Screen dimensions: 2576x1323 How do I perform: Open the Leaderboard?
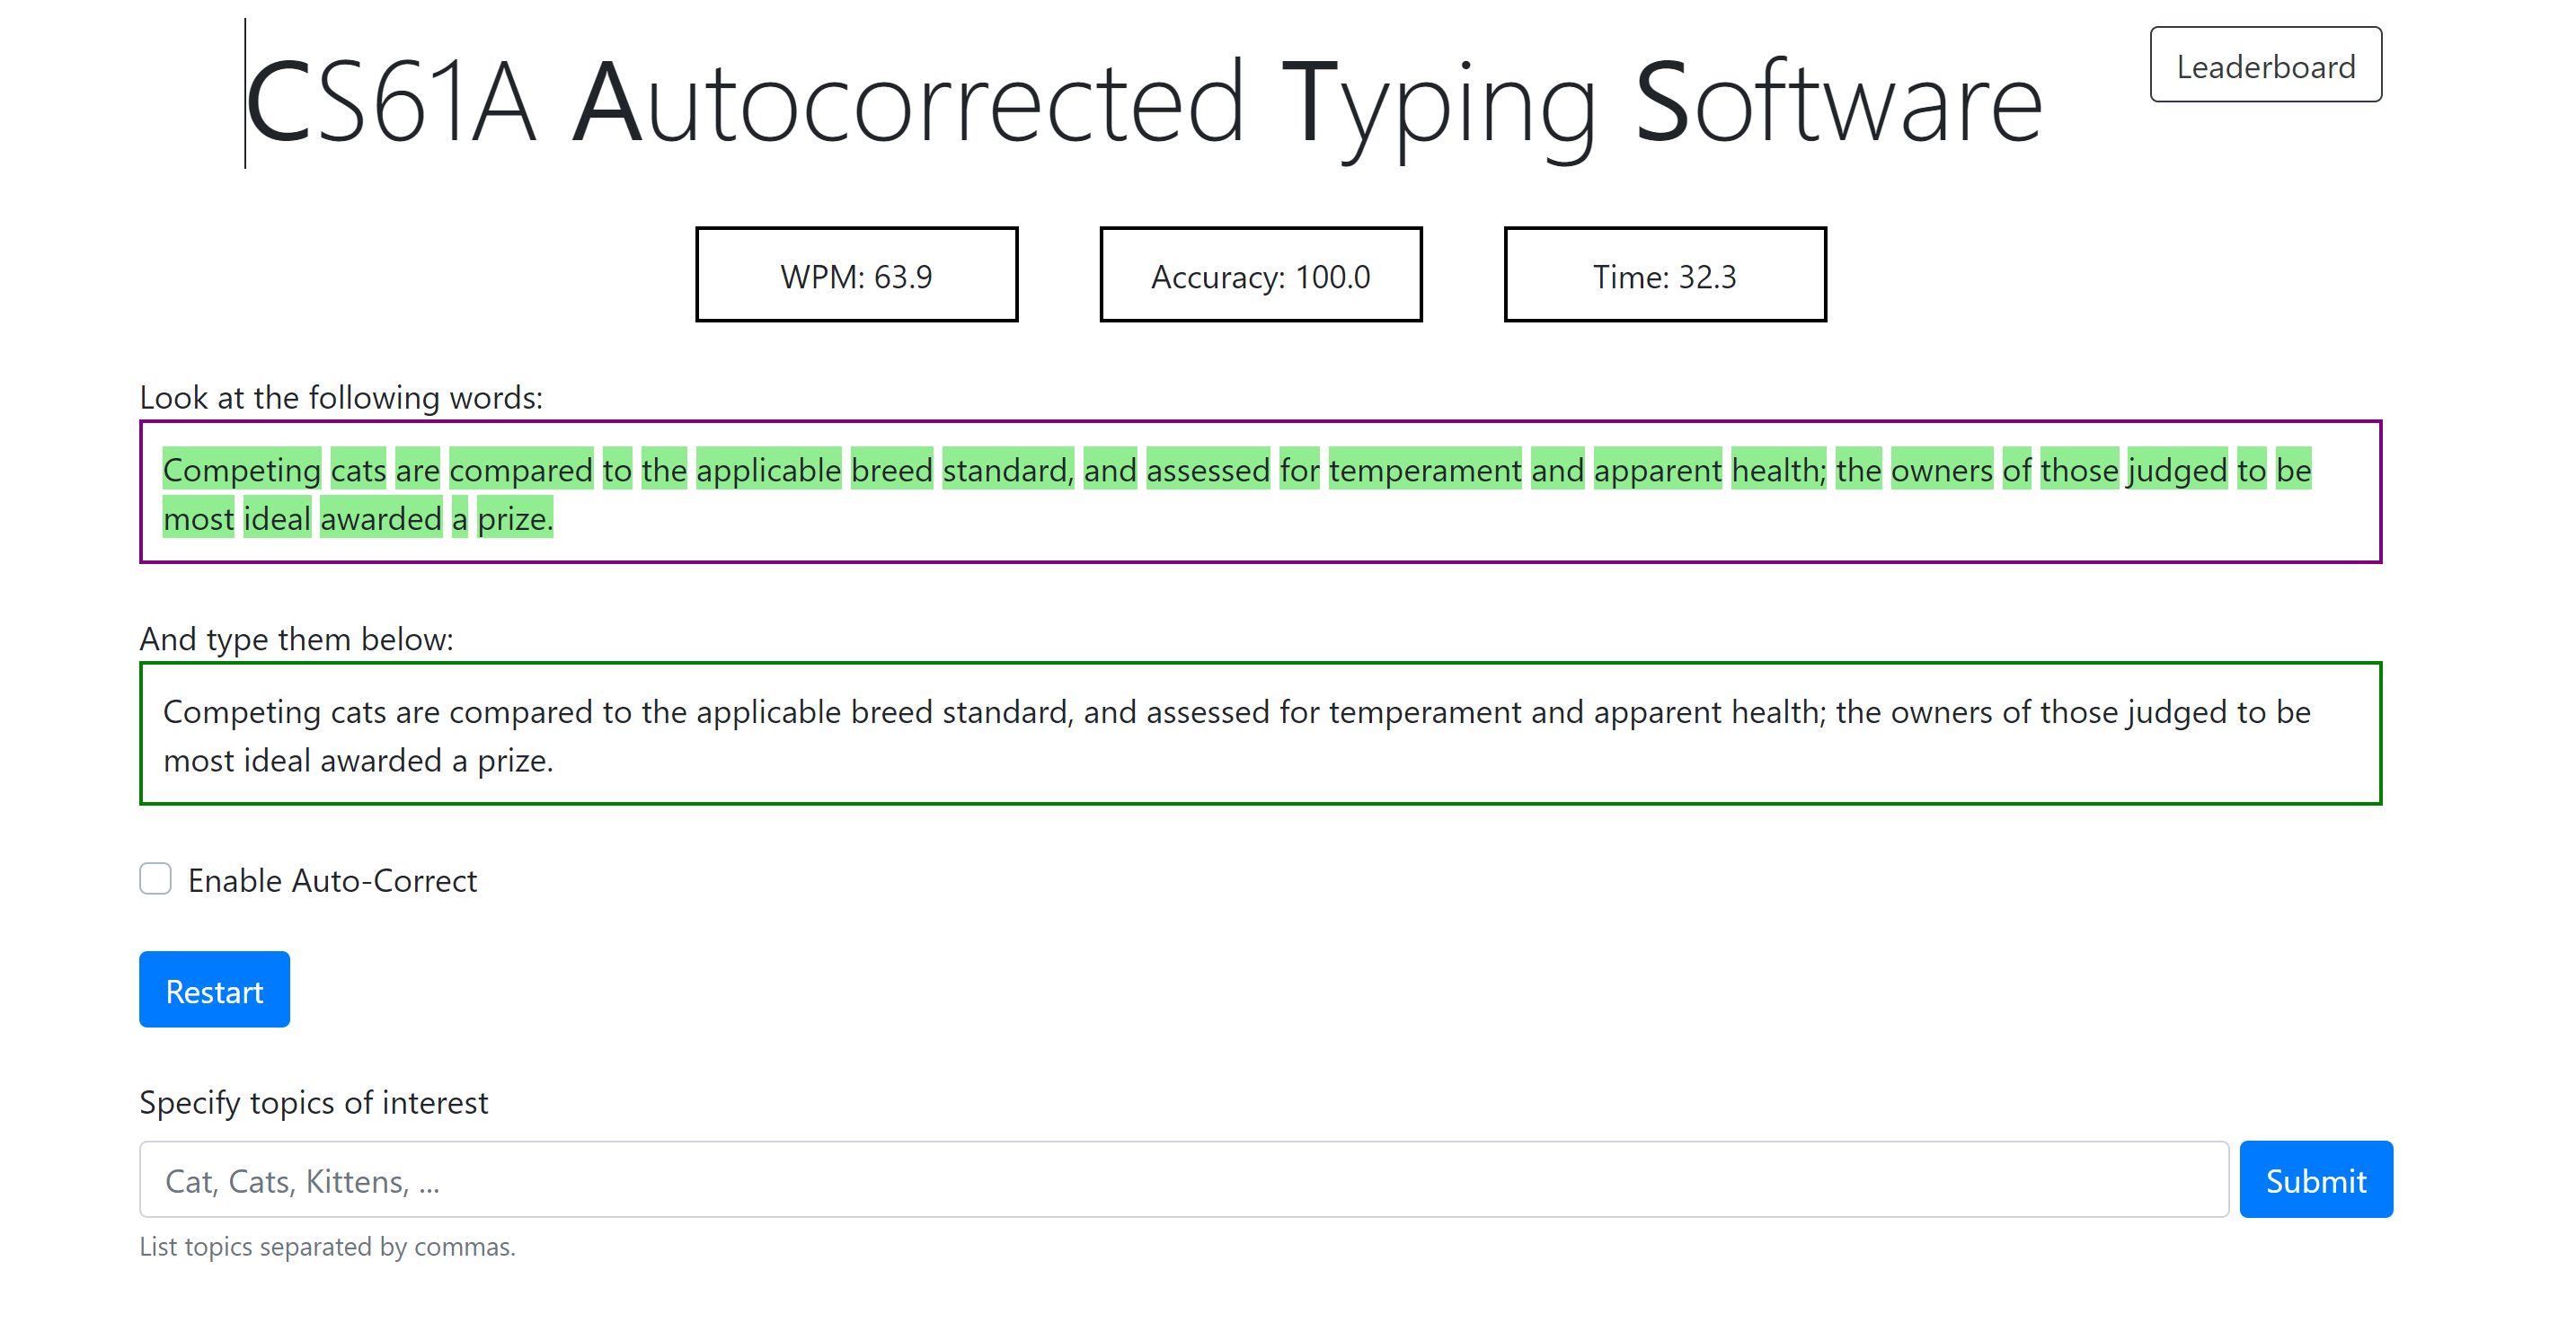tap(2265, 65)
